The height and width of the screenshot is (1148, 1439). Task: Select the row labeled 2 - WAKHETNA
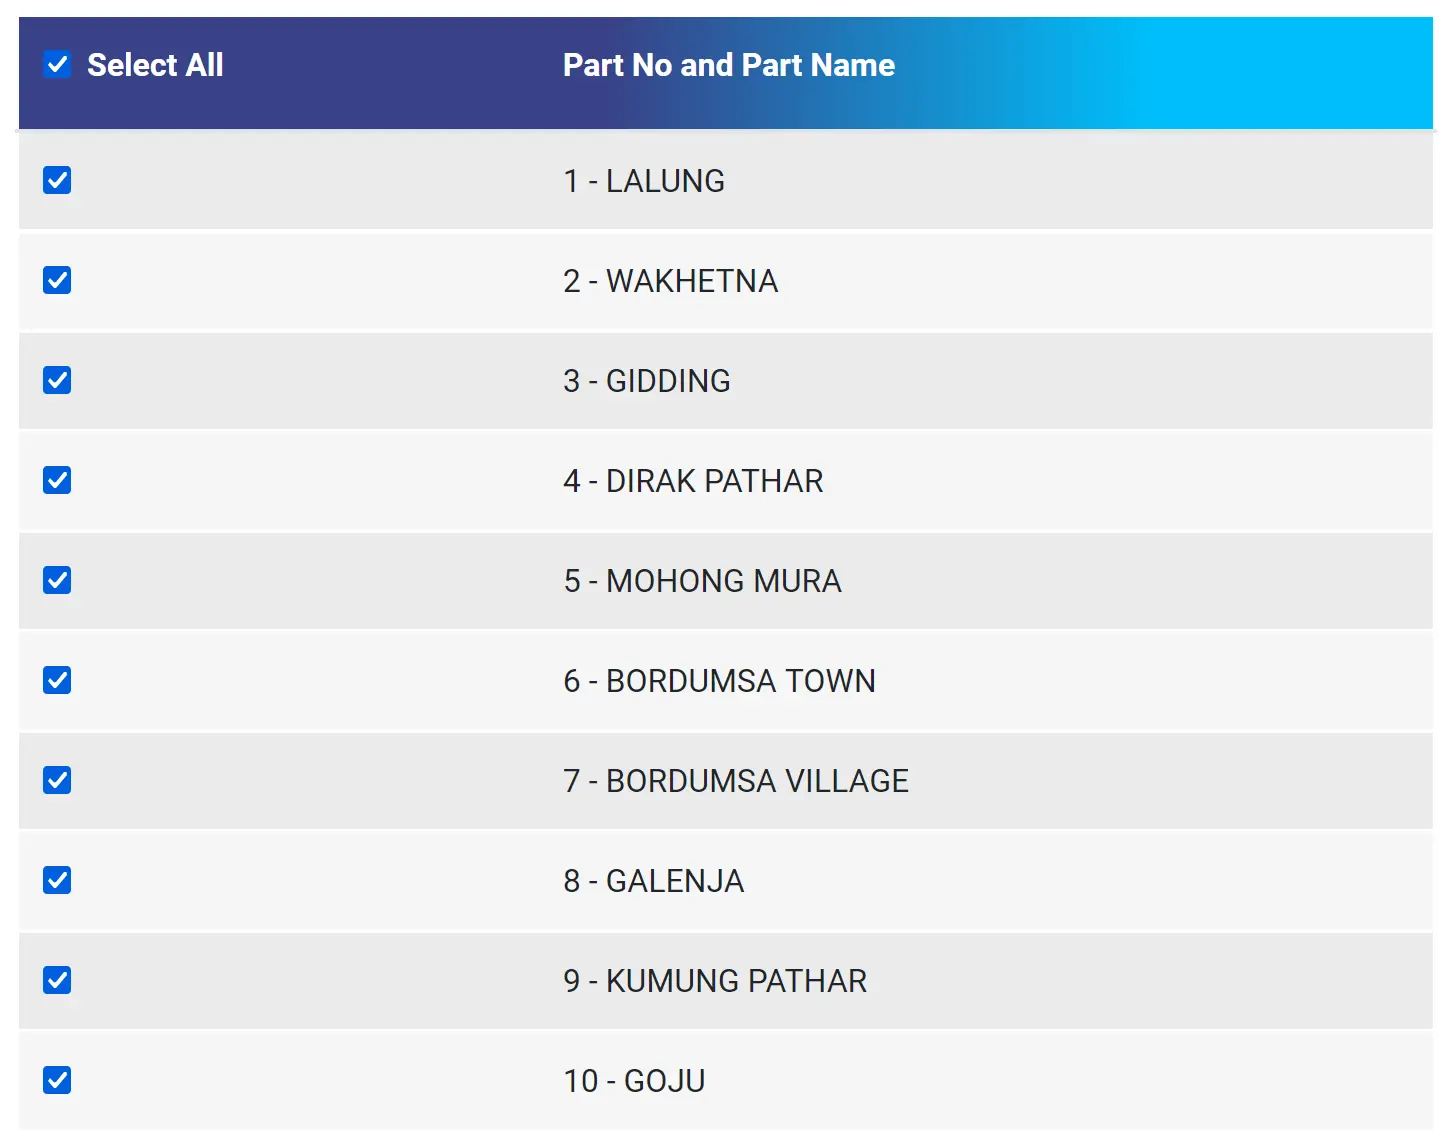(x=670, y=280)
